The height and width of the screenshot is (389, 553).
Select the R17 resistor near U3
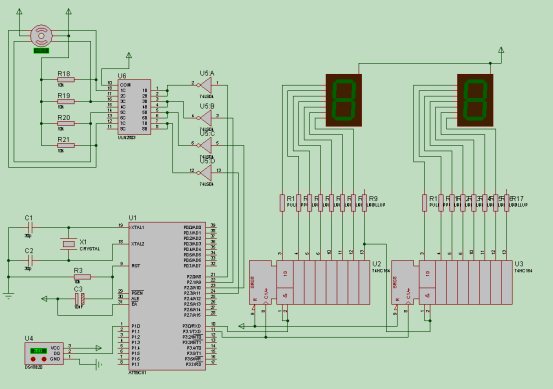(507, 203)
